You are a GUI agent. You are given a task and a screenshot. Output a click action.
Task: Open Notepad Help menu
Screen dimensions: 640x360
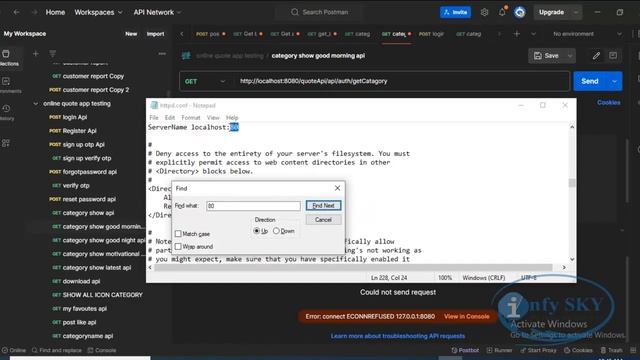pyautogui.click(x=232, y=118)
